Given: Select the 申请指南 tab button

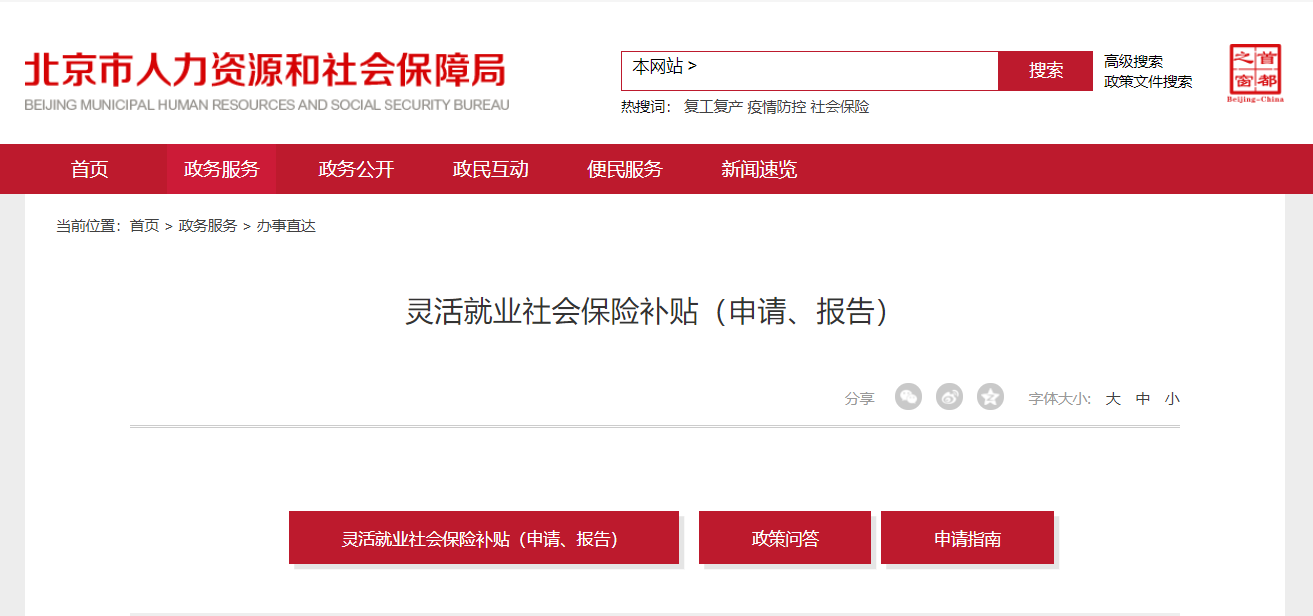Looking at the screenshot, I should coord(967,538).
